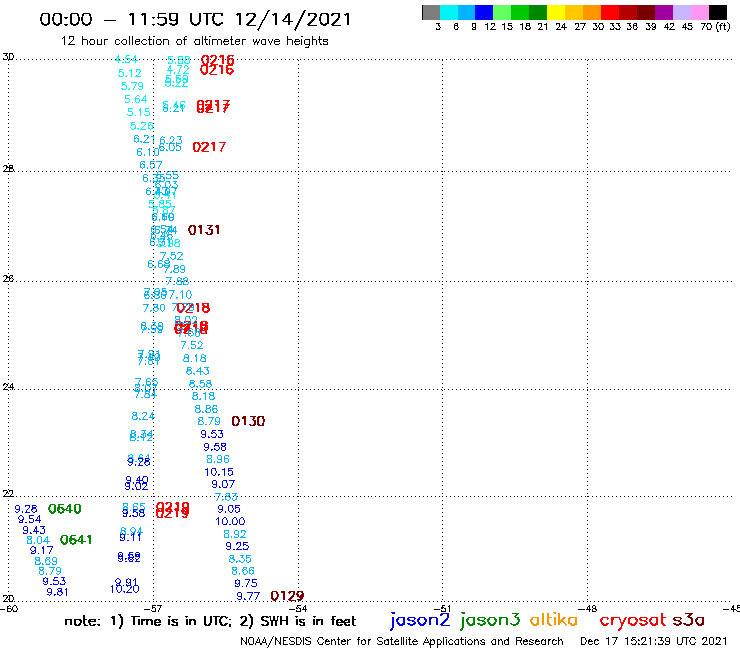The image size is (740, 650).
Task: Click the 9.77 wave height value
Action: tap(248, 596)
